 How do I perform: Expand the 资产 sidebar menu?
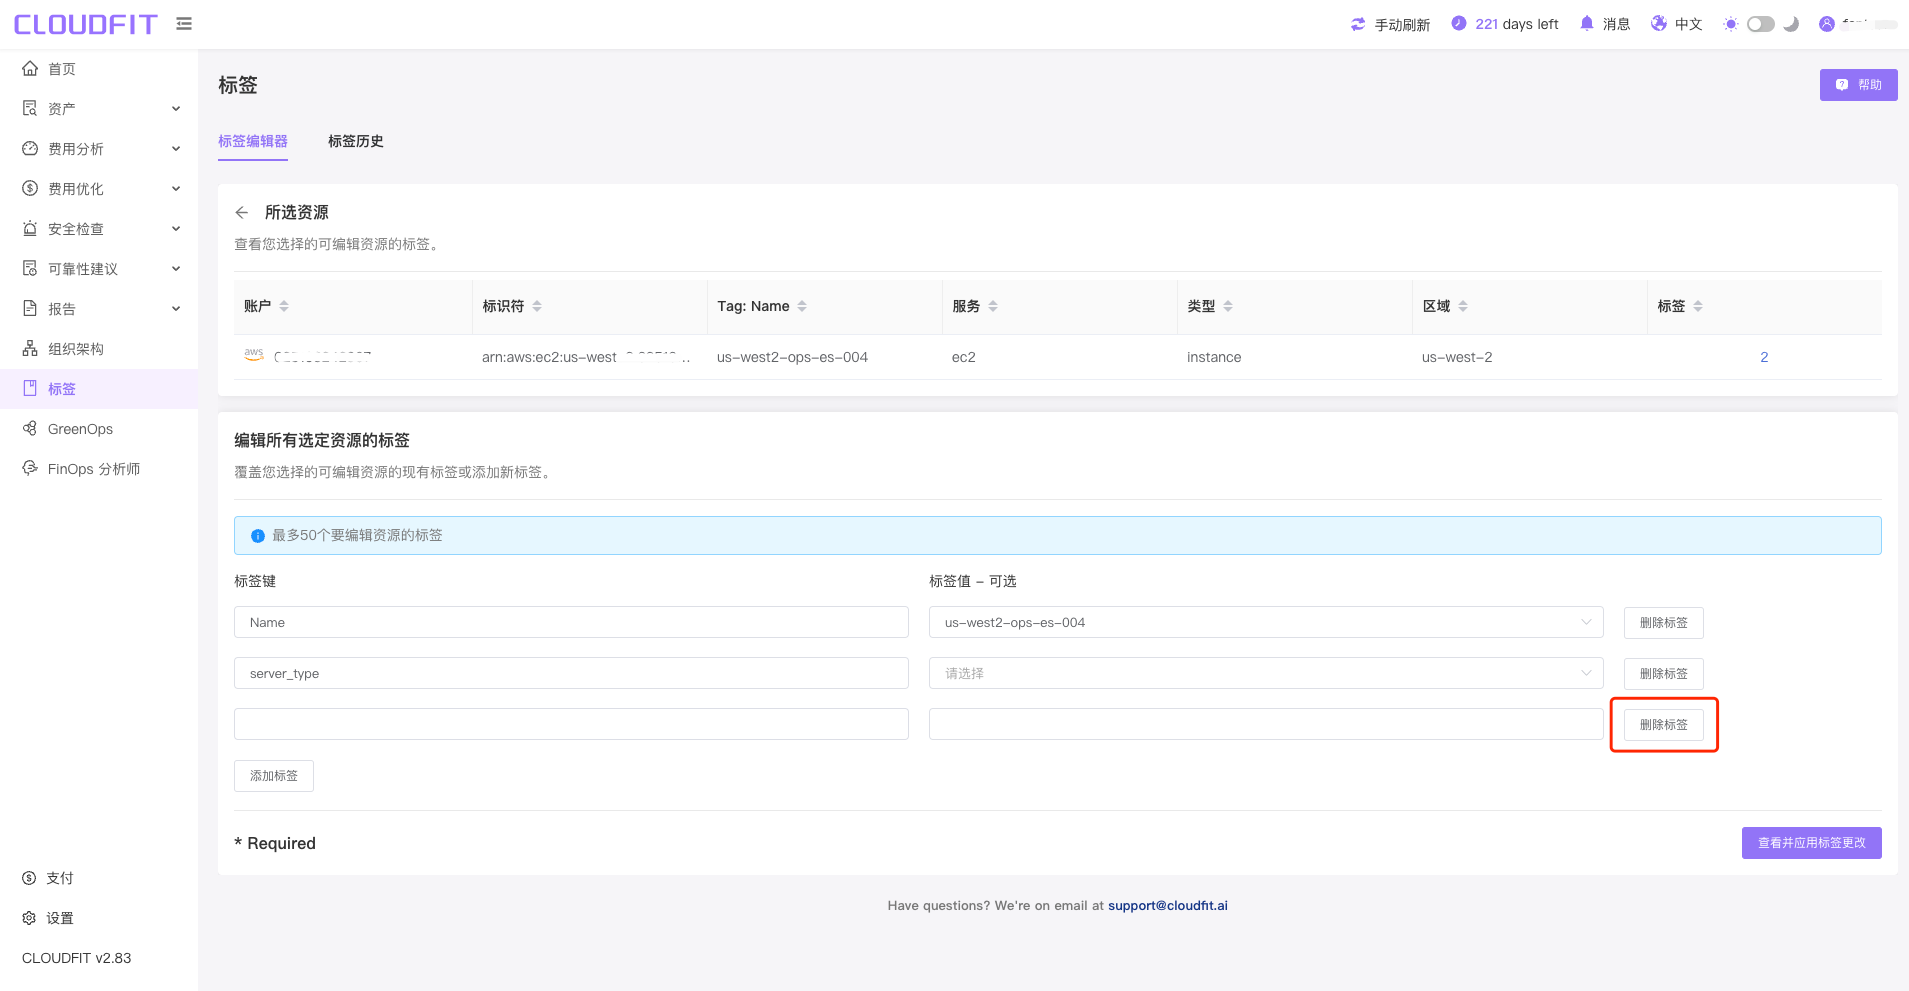click(x=99, y=109)
